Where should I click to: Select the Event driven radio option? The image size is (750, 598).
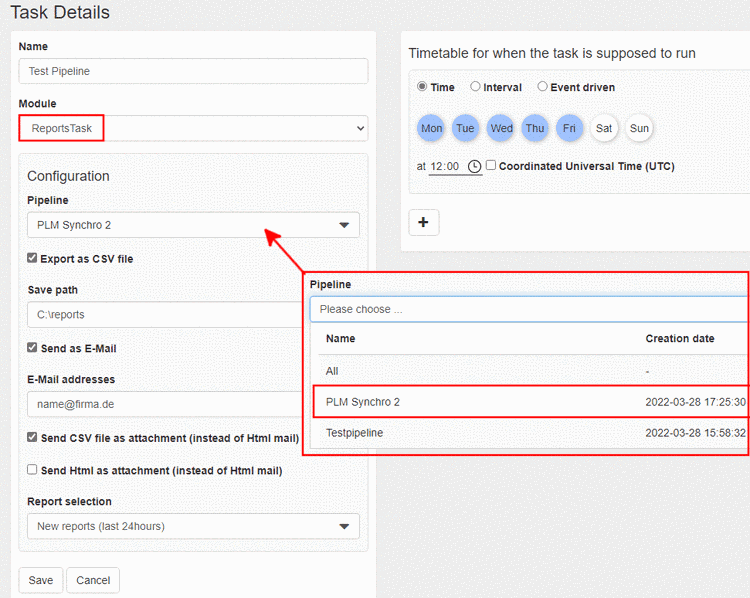[x=543, y=87]
